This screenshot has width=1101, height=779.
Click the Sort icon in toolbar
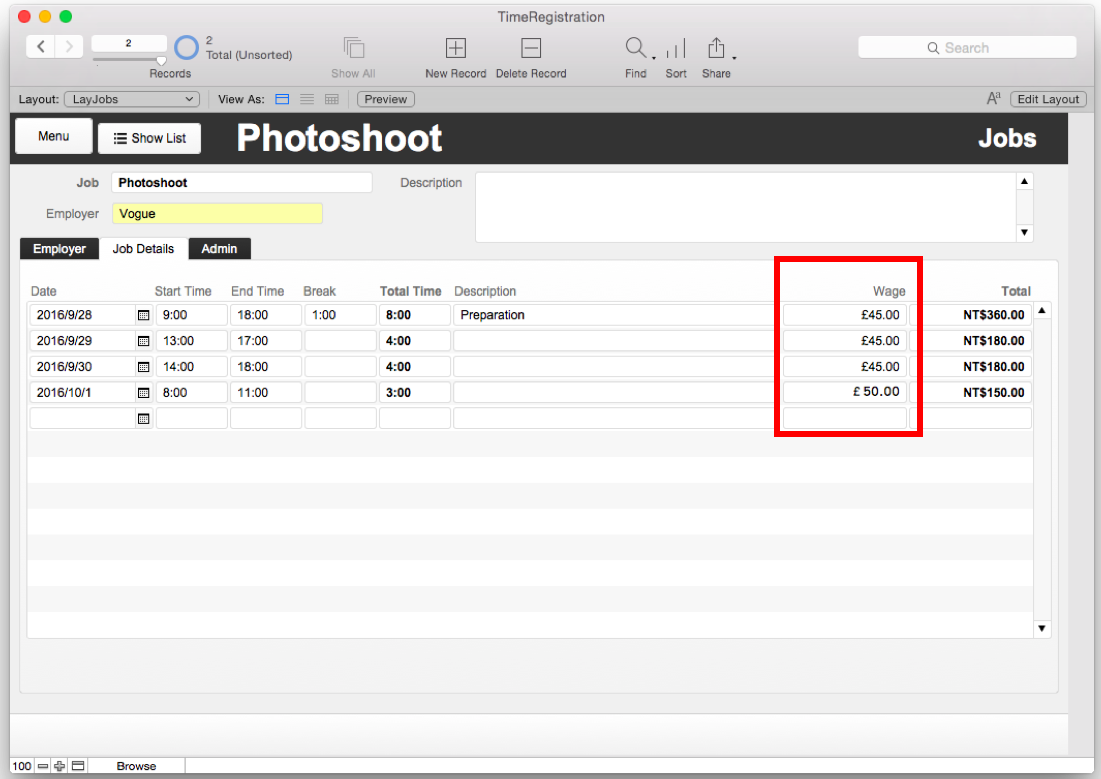coord(675,48)
